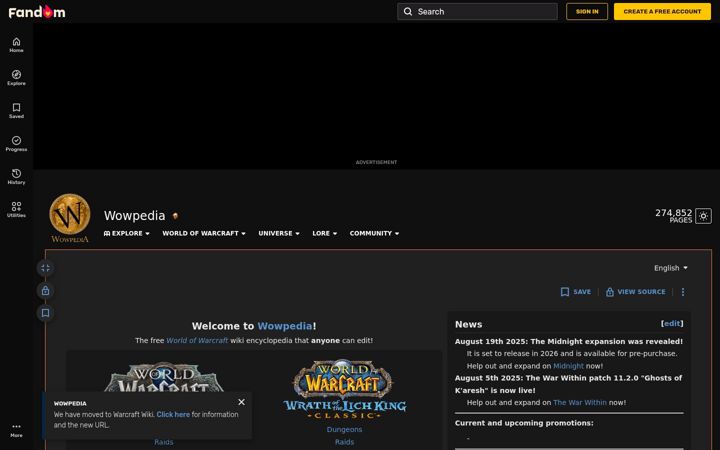Click the small badge beside Wowpedia title
The height and width of the screenshot is (450, 720).
[175, 215]
